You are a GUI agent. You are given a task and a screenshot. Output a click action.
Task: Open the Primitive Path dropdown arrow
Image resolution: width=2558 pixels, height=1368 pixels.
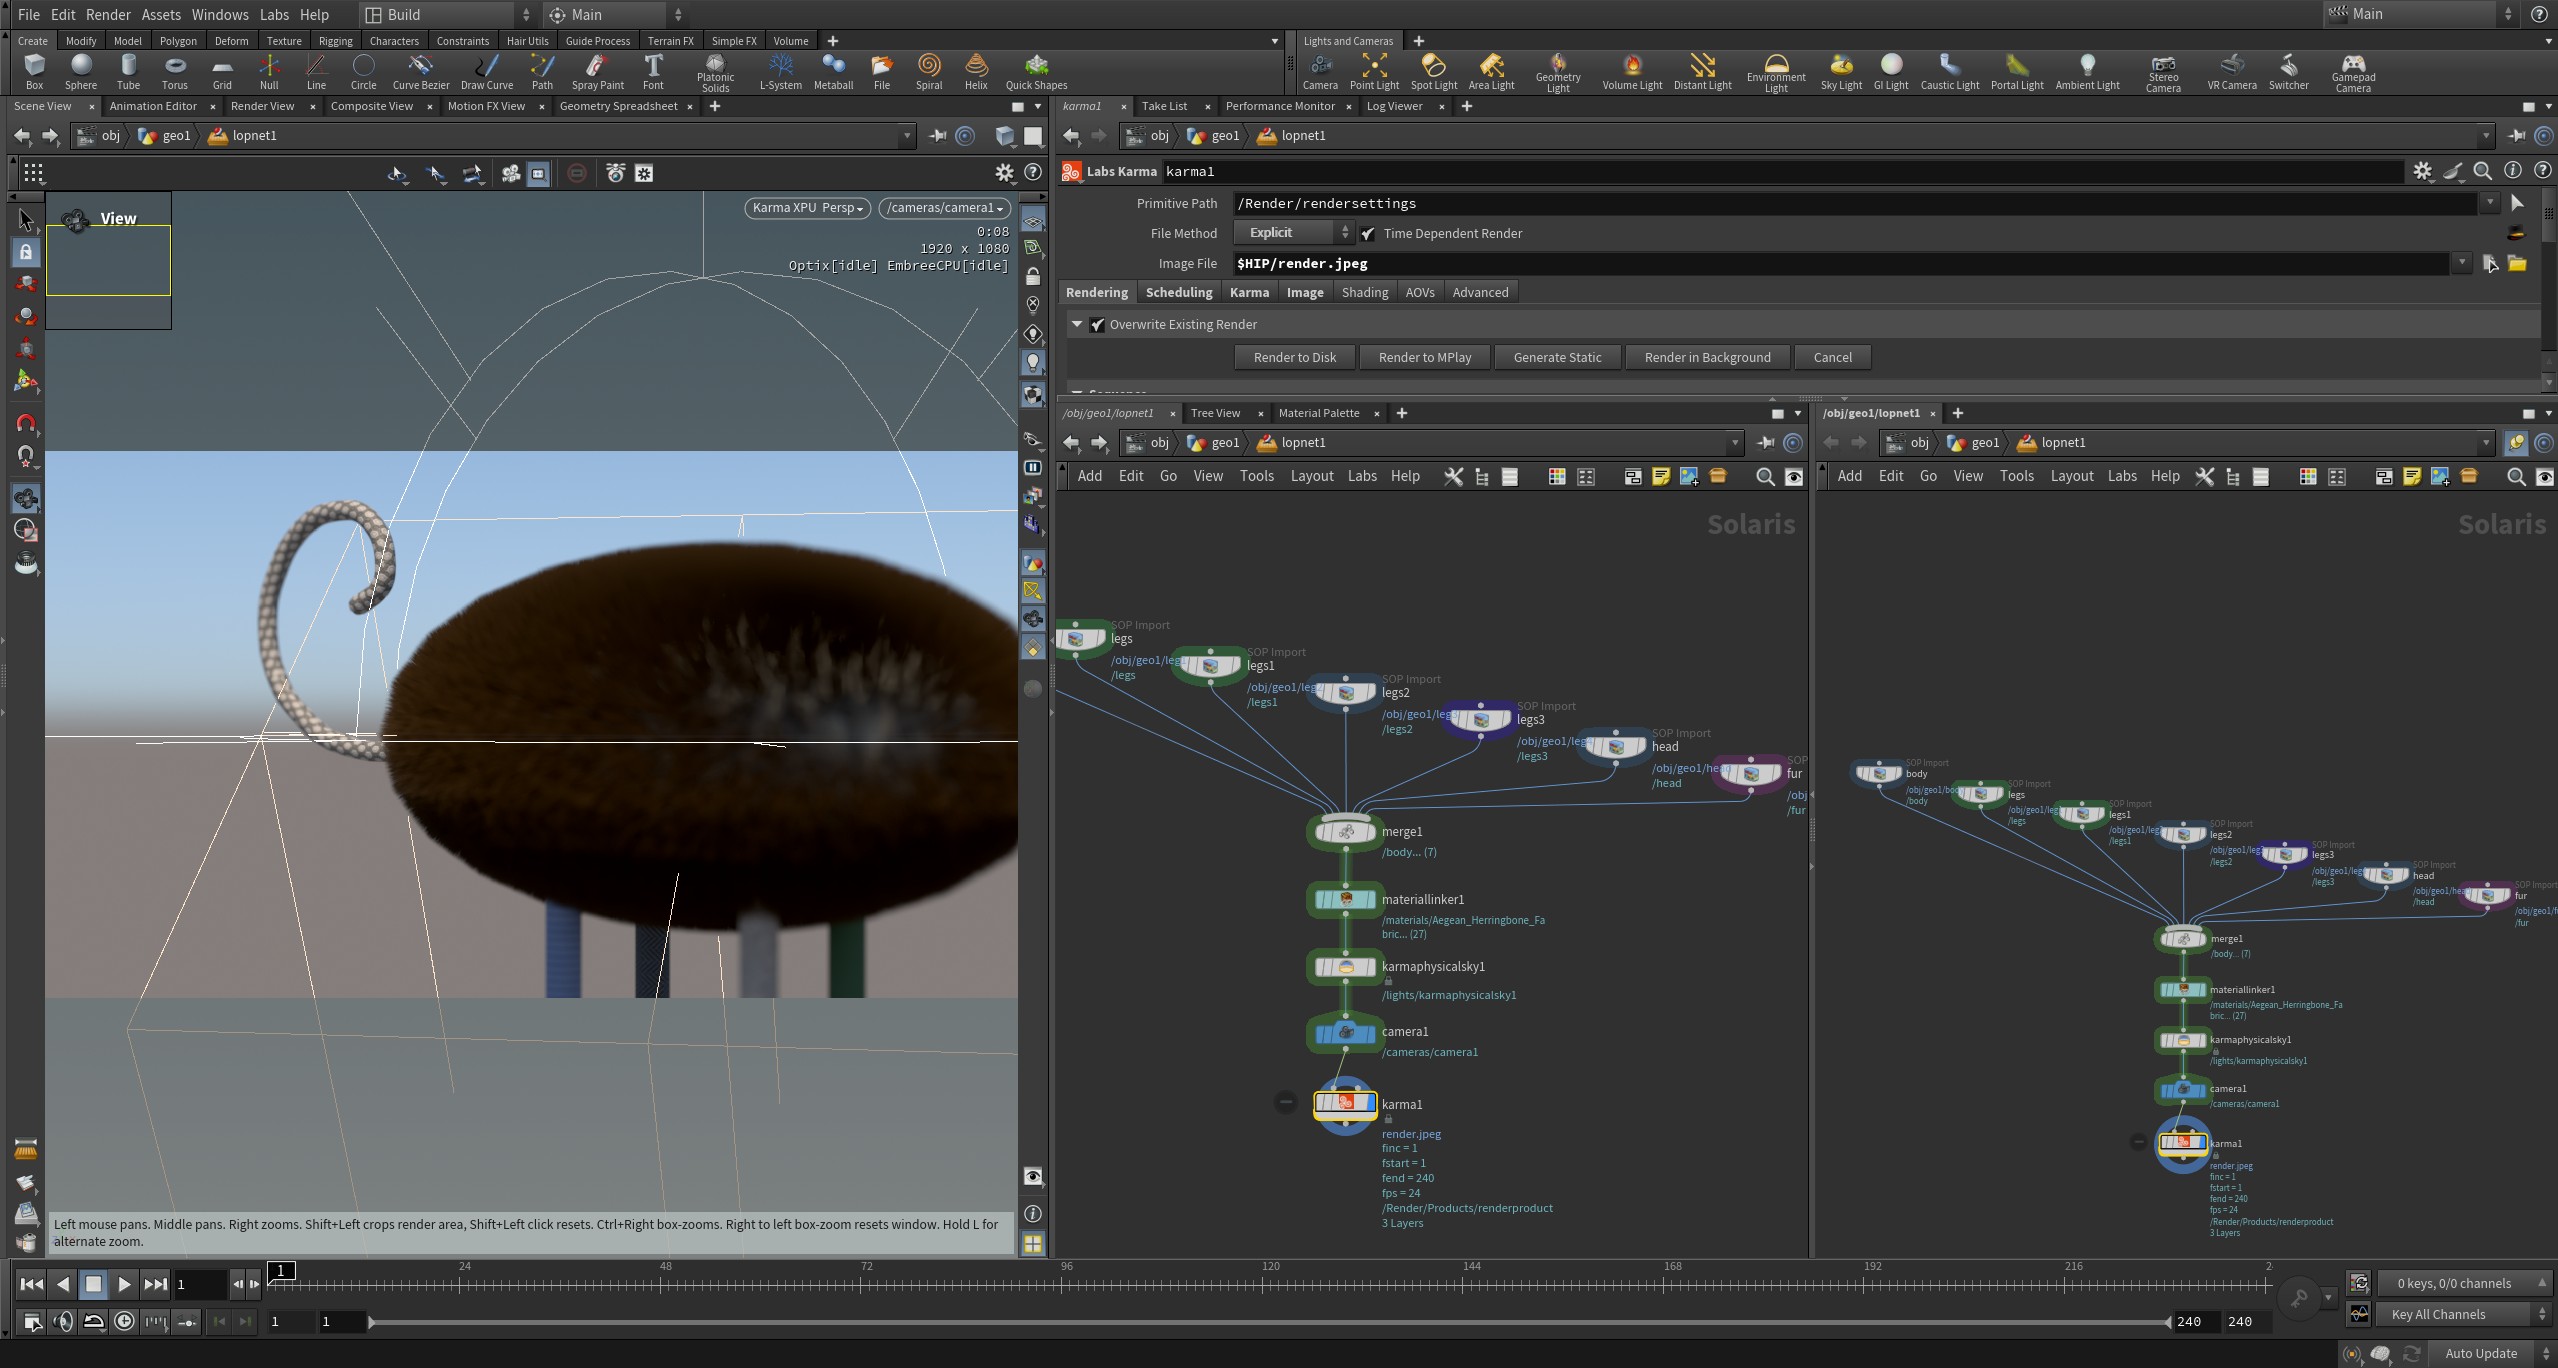point(2490,204)
